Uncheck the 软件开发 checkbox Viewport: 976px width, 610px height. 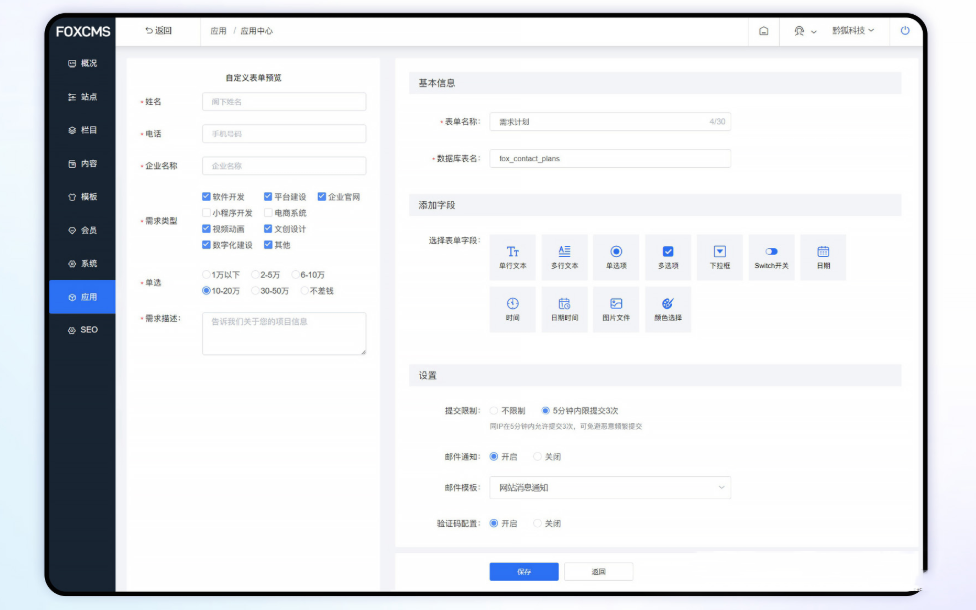[207, 197]
